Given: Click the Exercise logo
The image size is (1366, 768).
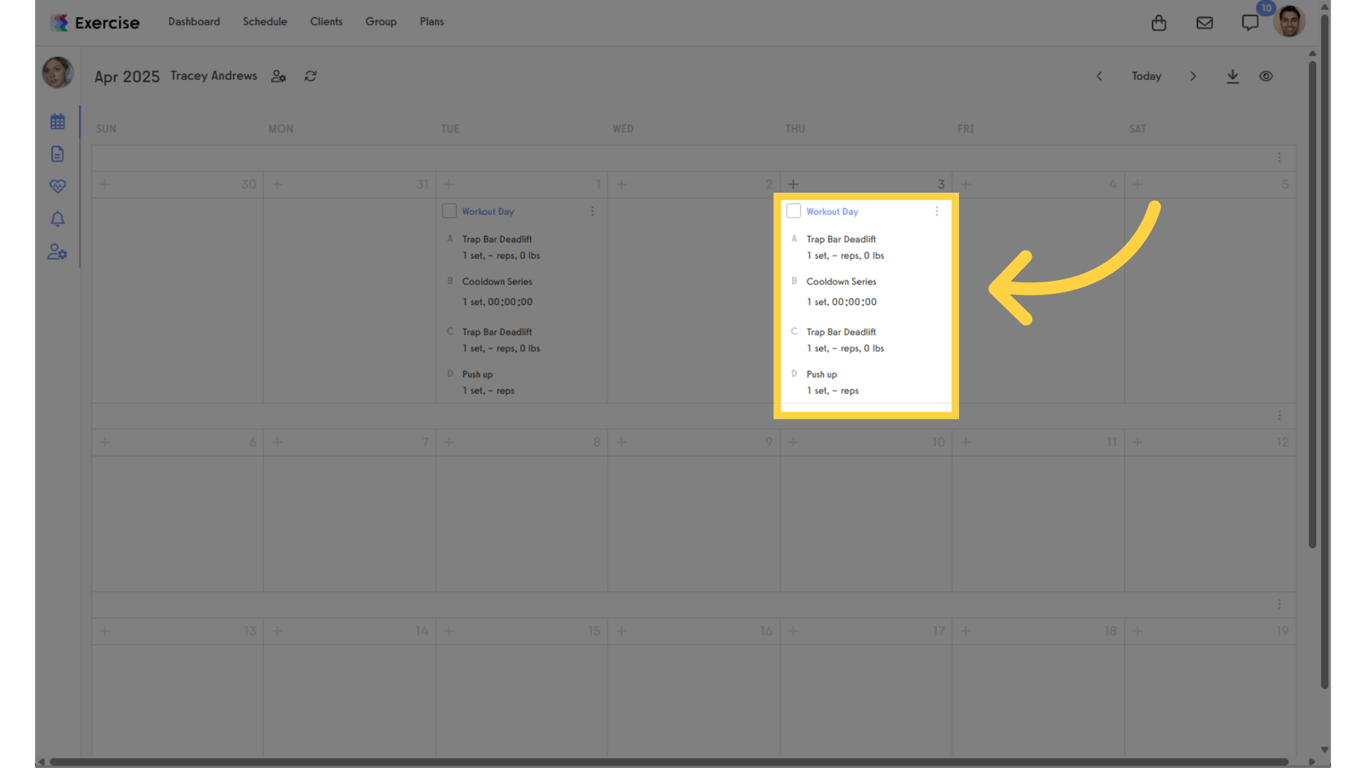Looking at the screenshot, I should 95,22.
